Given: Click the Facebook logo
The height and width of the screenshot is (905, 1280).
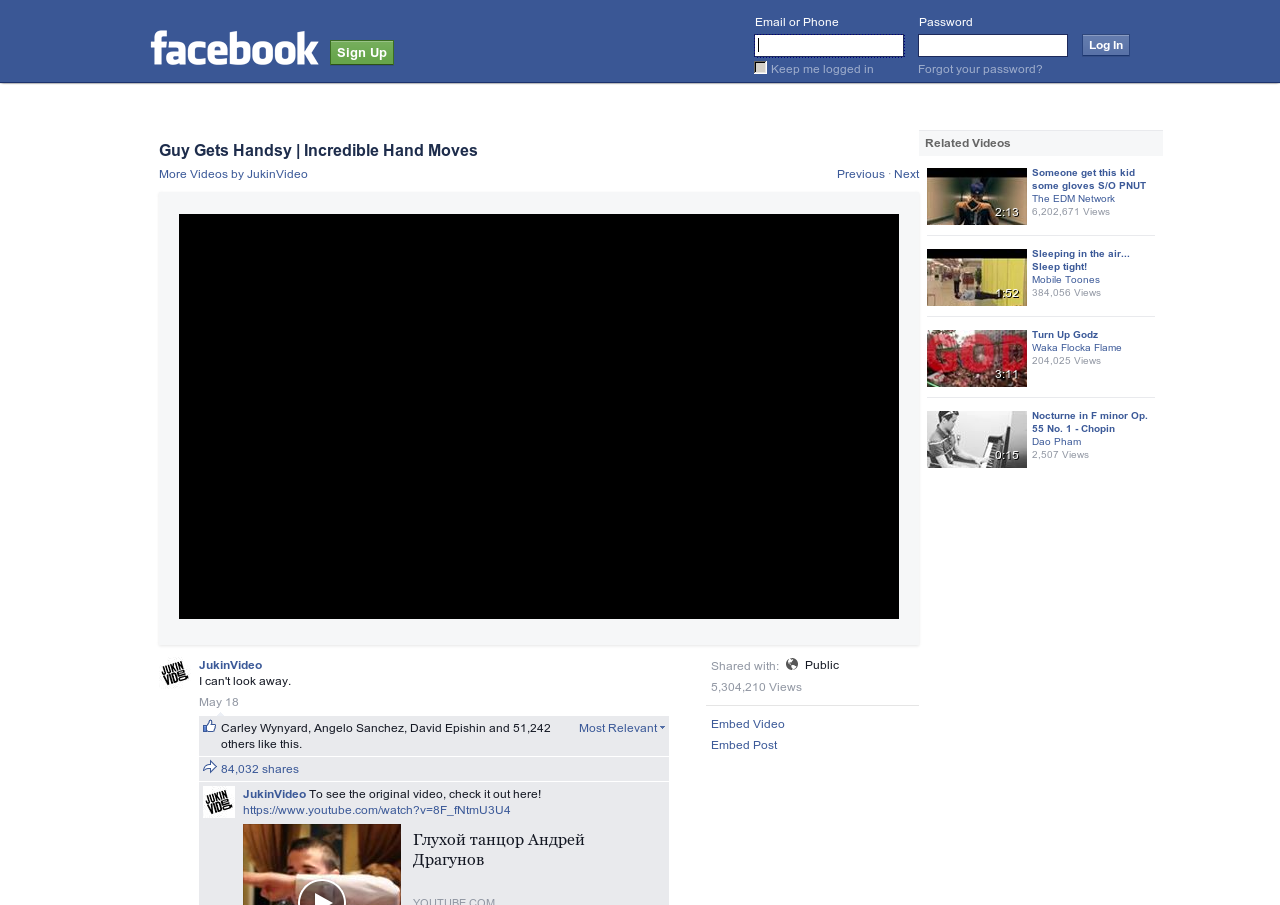Looking at the screenshot, I should pos(235,48).
